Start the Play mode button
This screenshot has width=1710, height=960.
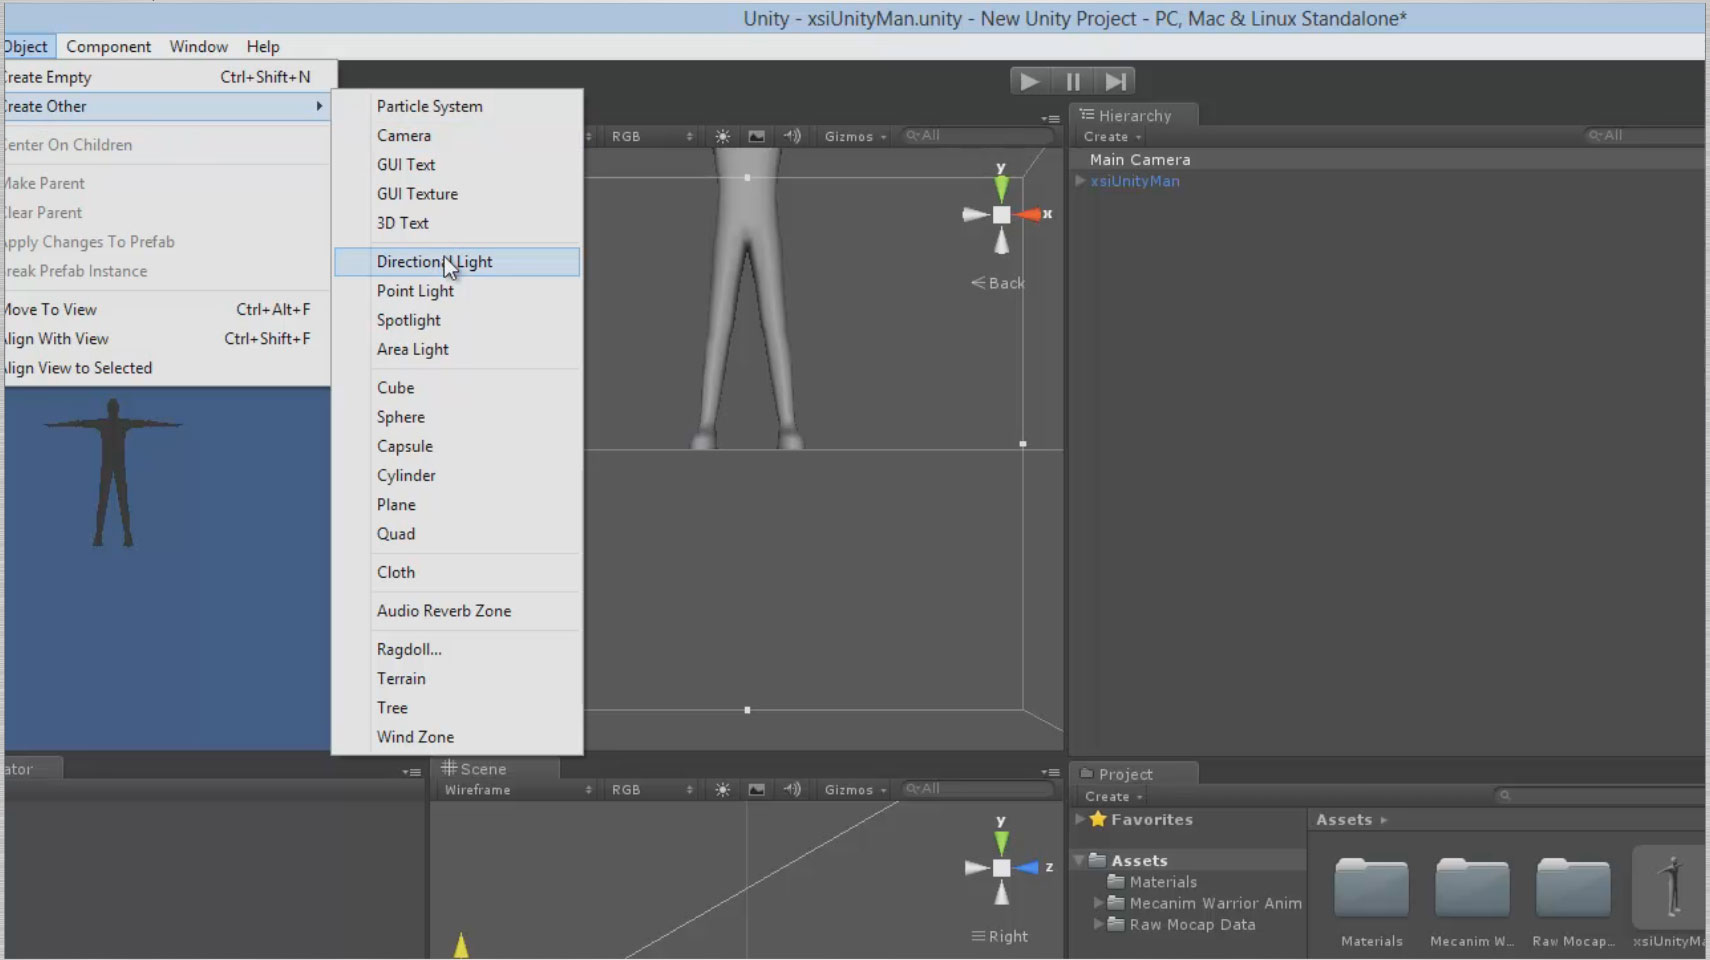pos(1030,81)
